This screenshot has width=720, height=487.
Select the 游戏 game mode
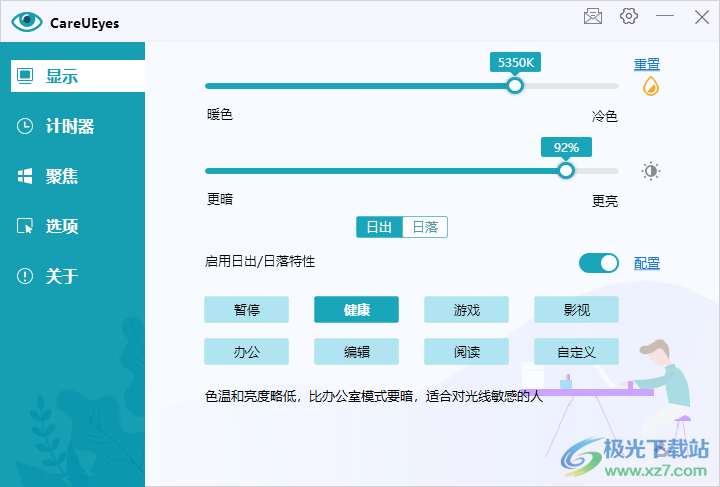tap(467, 309)
